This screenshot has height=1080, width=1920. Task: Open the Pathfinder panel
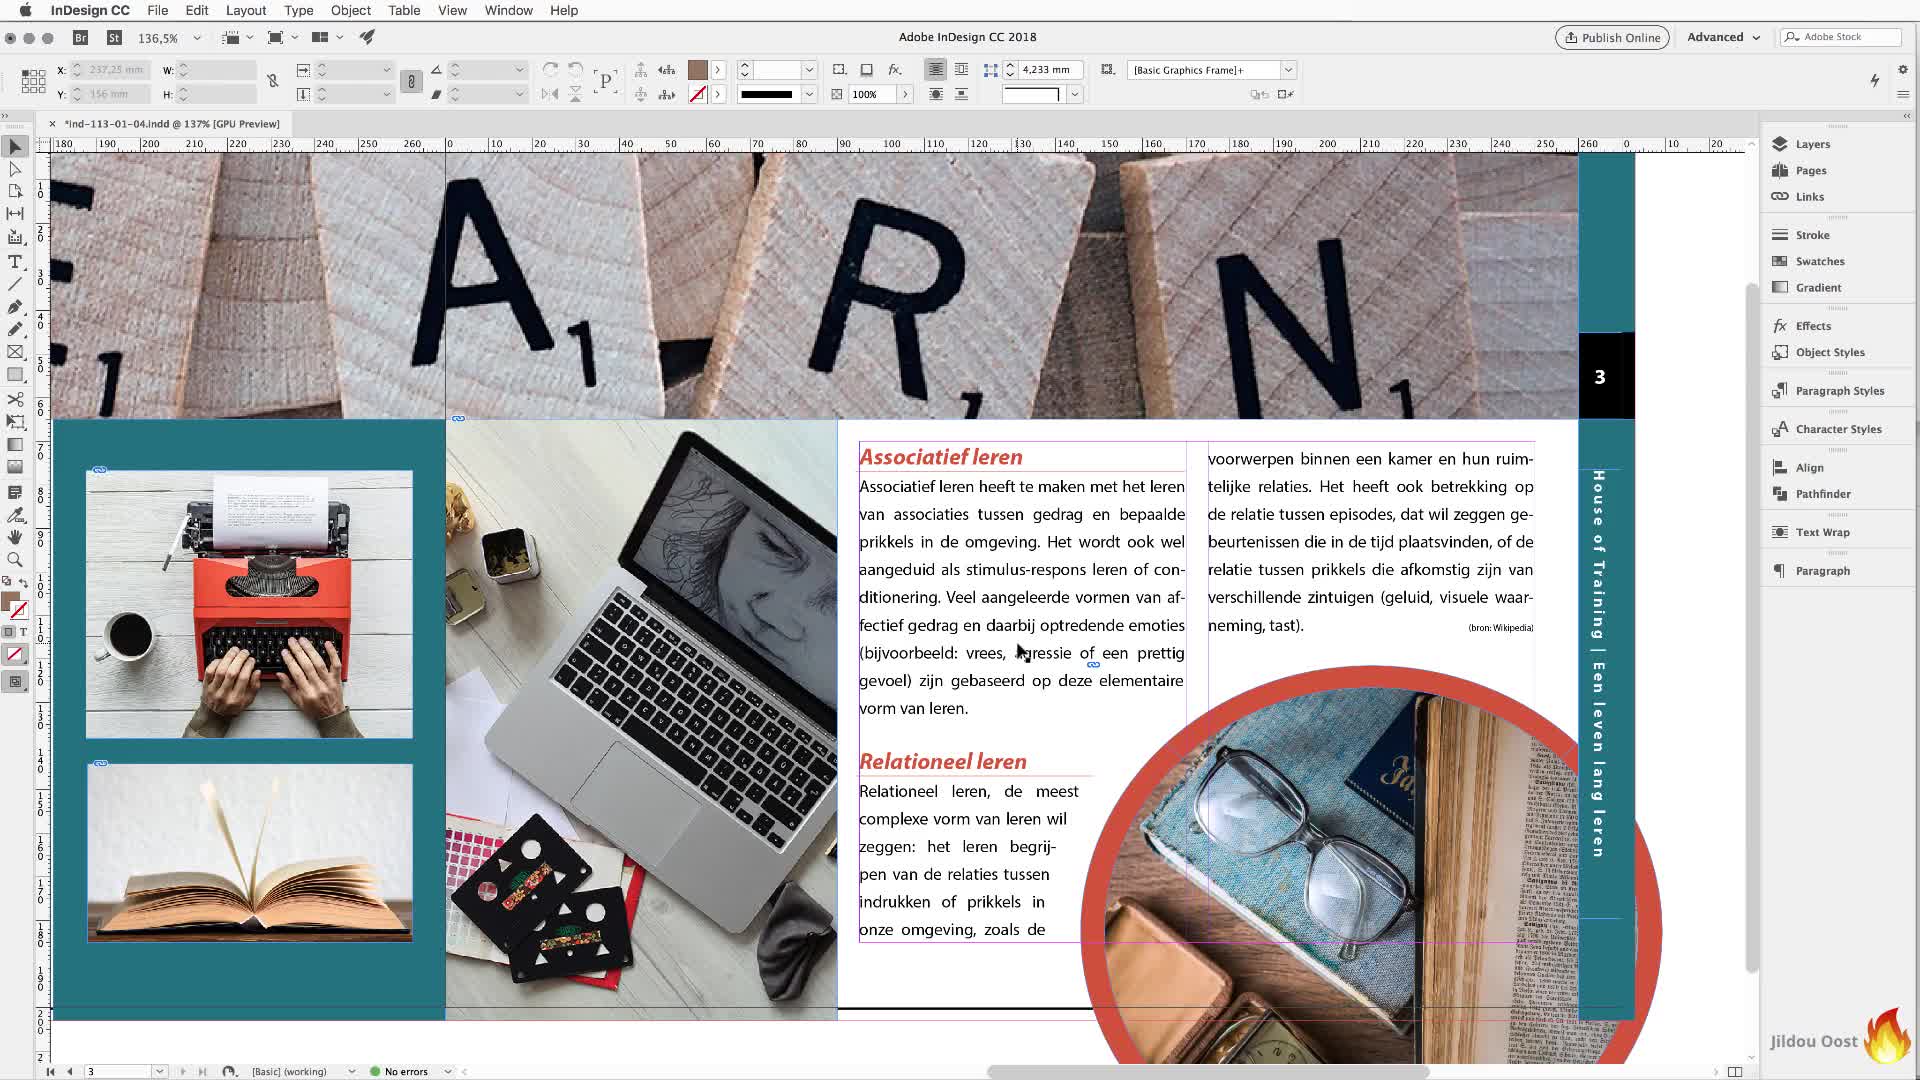coord(1822,494)
